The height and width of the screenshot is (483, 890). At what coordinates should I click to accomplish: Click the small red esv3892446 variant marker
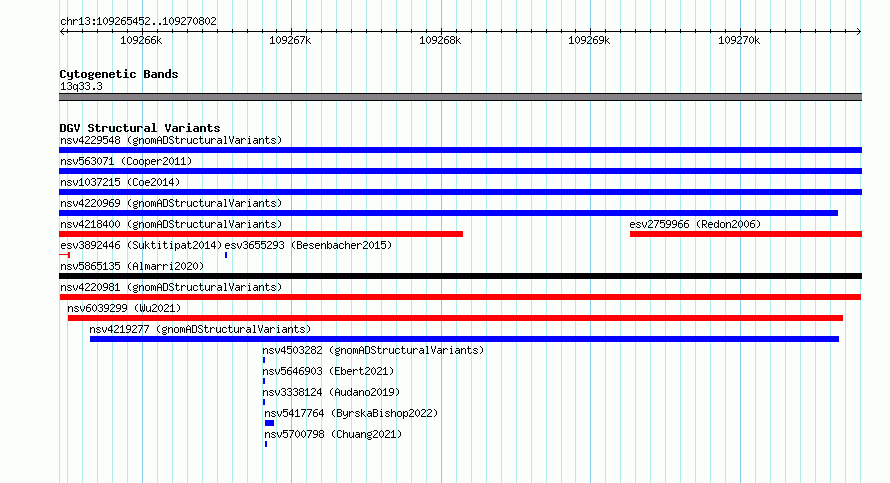64,255
